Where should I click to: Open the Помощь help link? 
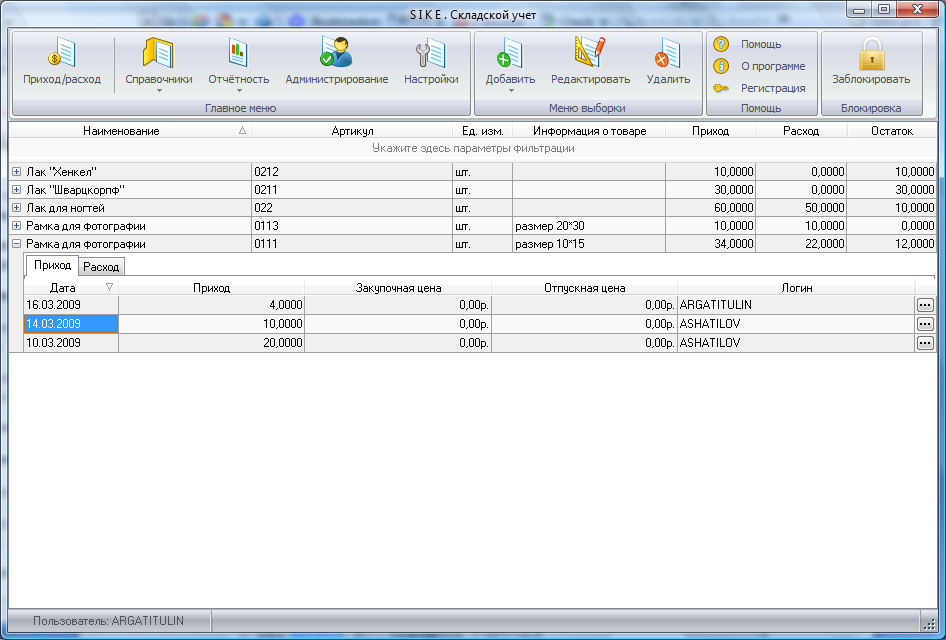click(761, 44)
